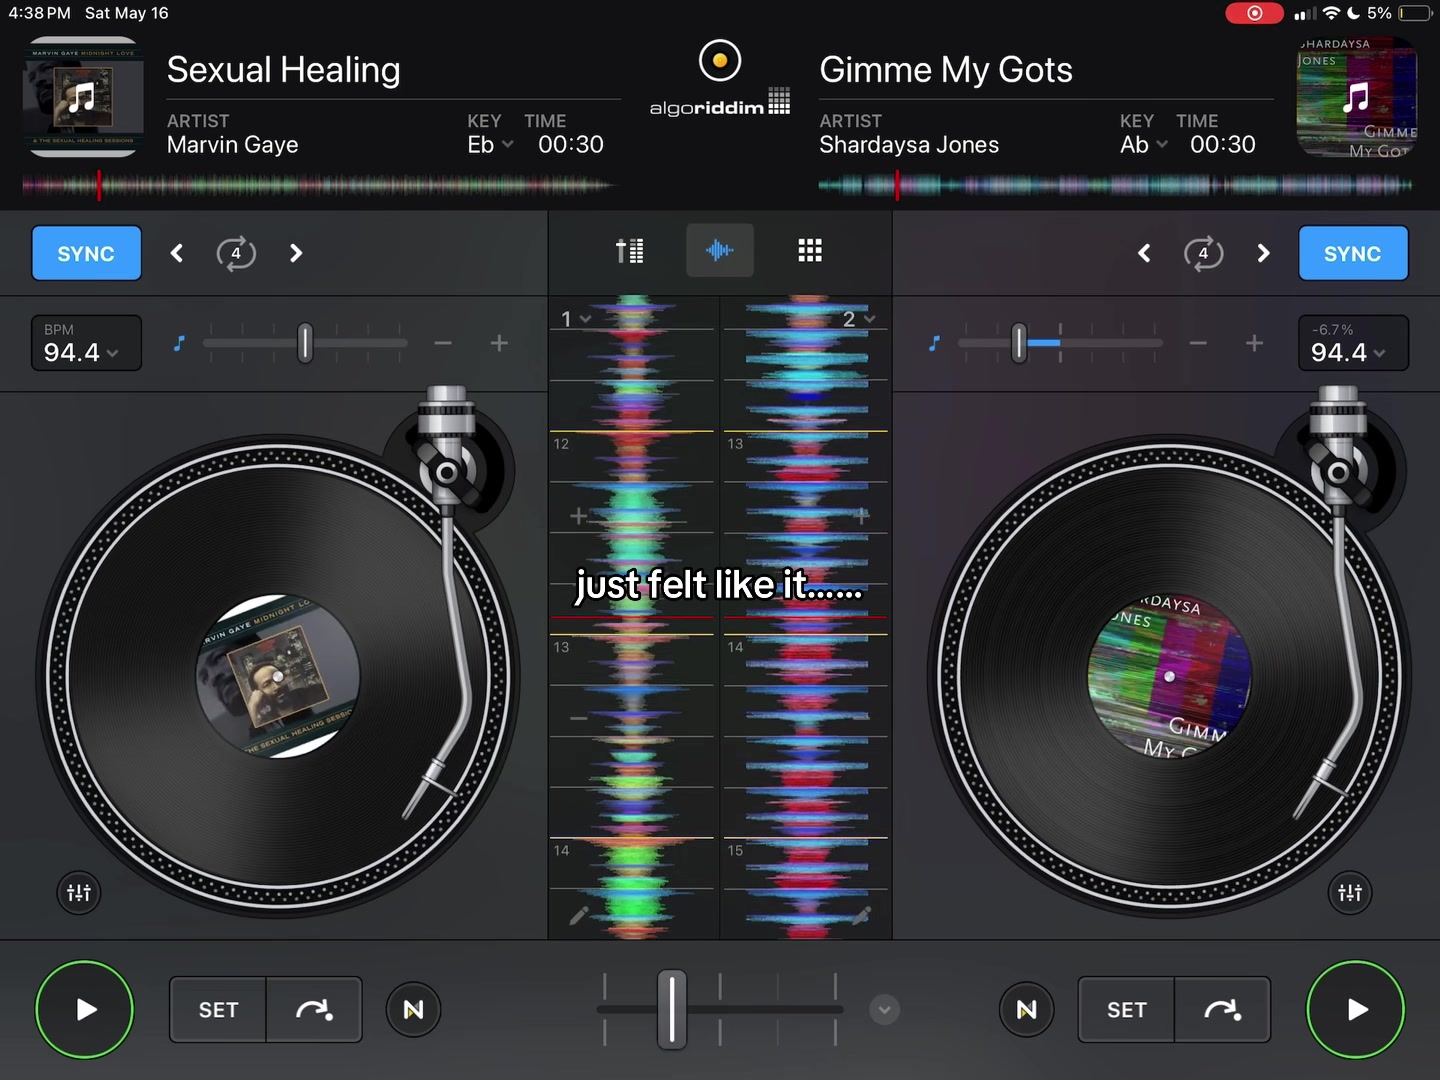The height and width of the screenshot is (1080, 1440).
Task: Tap the red screen recording indicator in the status bar
Action: click(1254, 13)
